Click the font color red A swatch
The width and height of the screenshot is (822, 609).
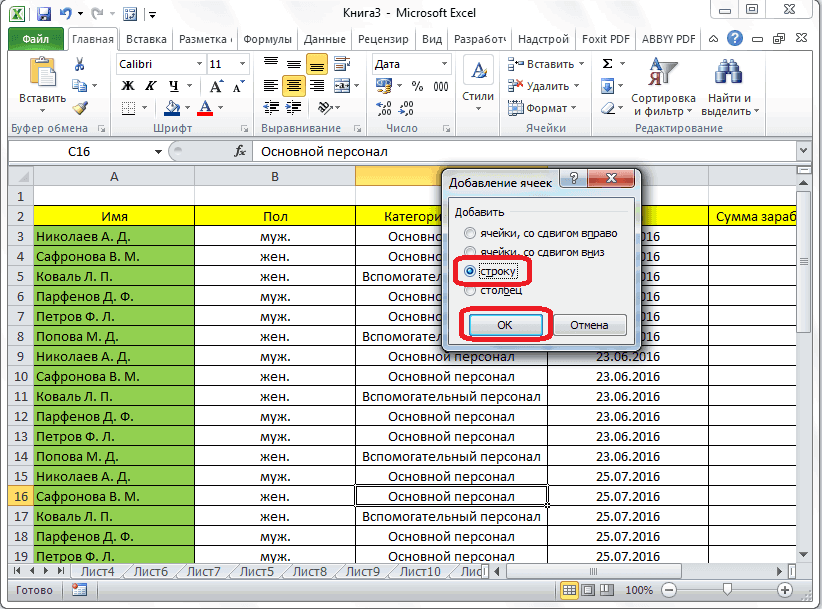(206, 108)
